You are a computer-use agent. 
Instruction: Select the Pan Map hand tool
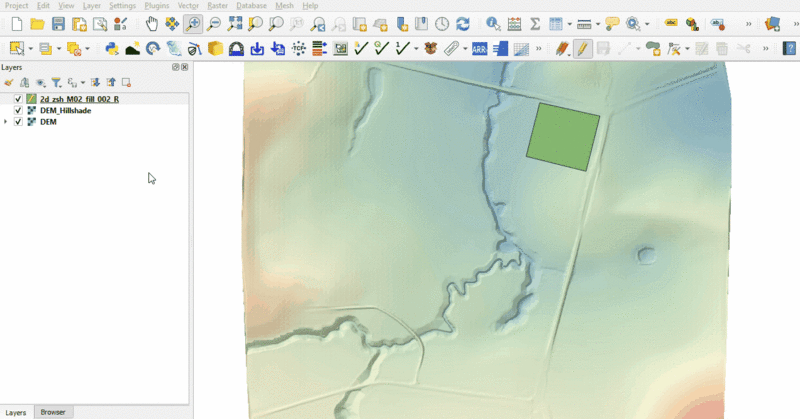(x=151, y=23)
